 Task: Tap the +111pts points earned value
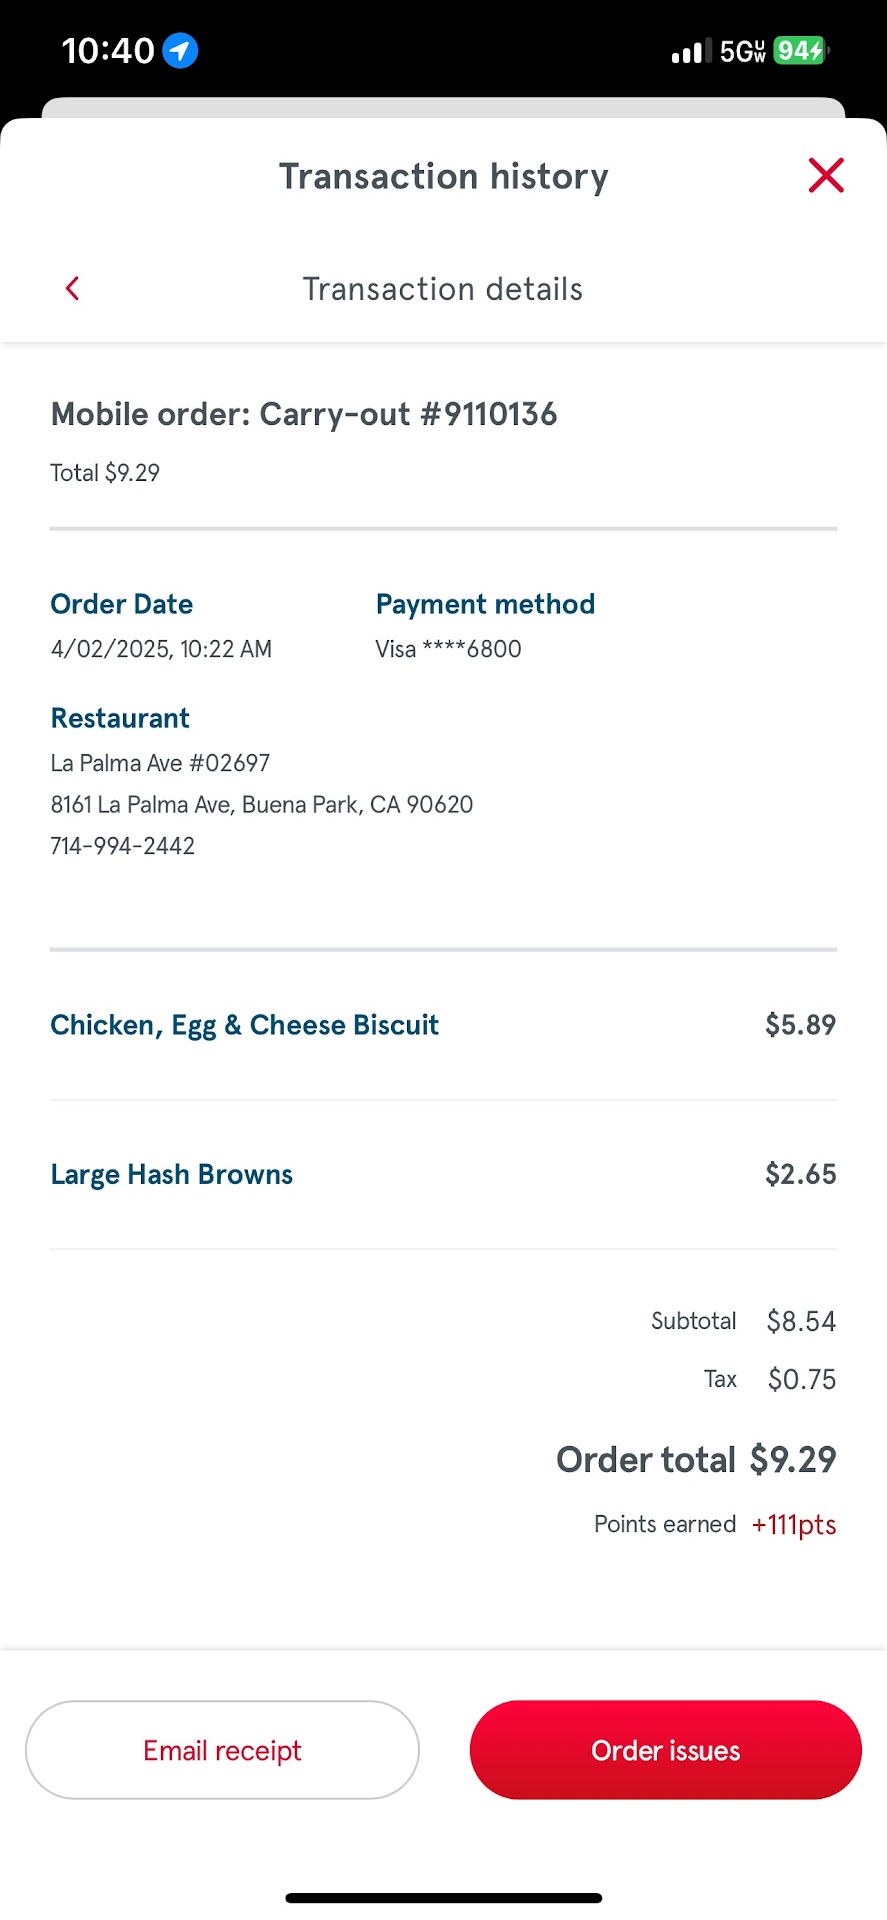pyautogui.click(x=794, y=1525)
